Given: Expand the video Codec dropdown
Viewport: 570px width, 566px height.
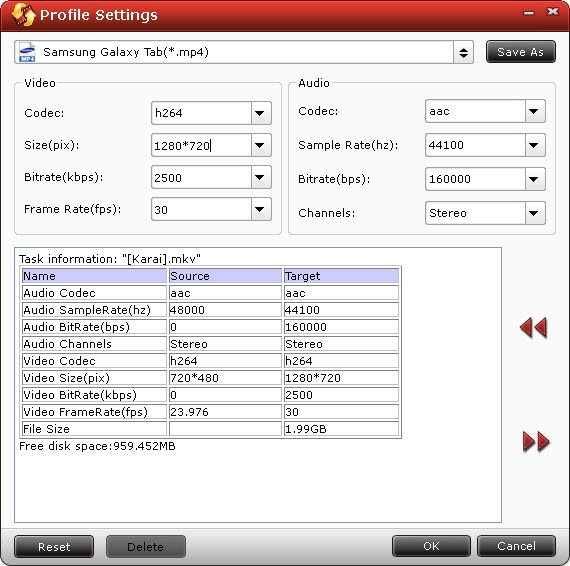Looking at the screenshot, I should click(260, 113).
